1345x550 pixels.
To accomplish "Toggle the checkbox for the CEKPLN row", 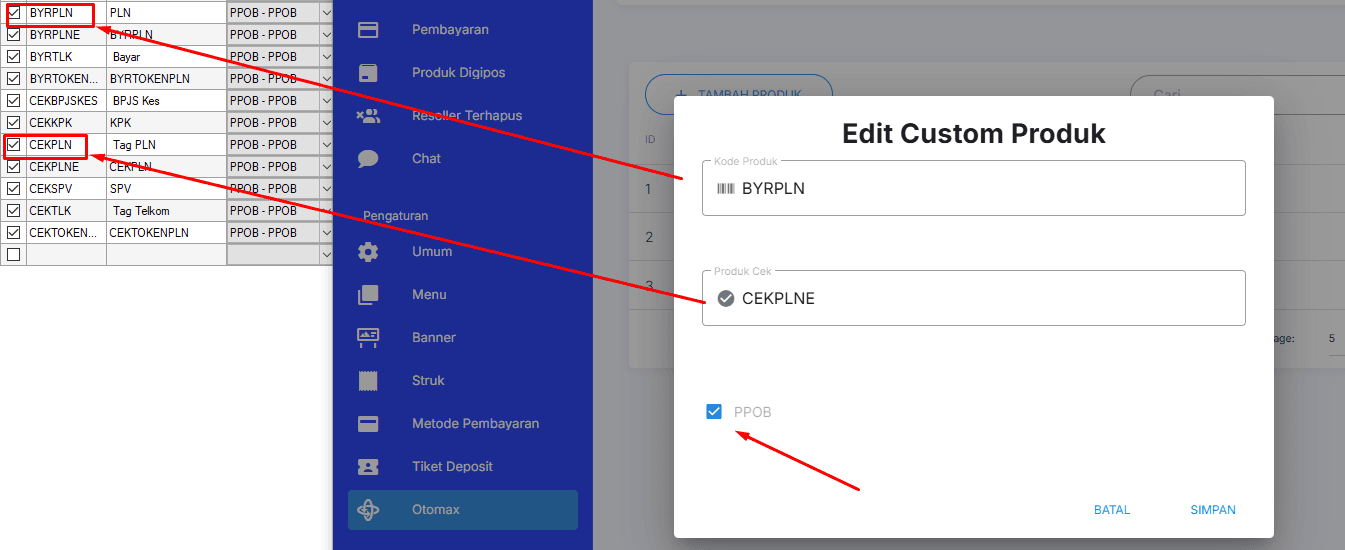I will (x=14, y=145).
